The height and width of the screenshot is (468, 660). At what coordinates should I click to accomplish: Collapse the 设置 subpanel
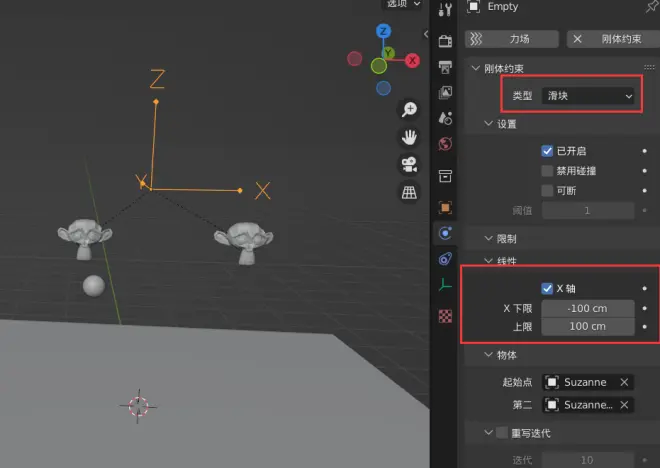488,123
